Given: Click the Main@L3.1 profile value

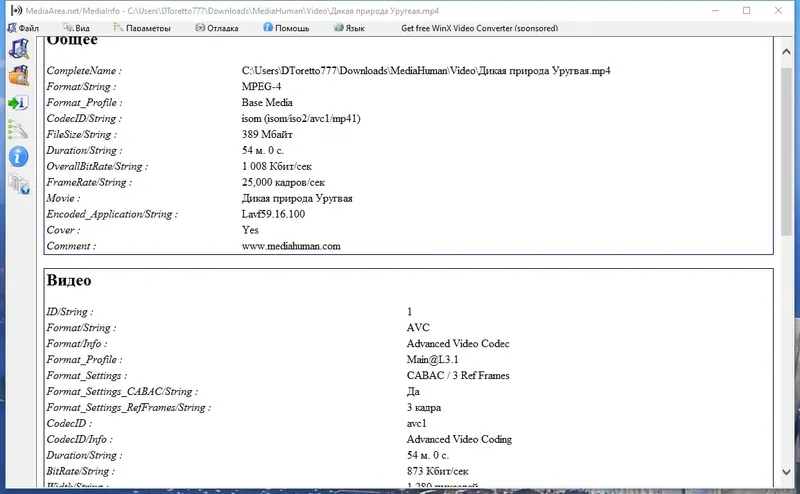Looking at the screenshot, I should 432,359.
